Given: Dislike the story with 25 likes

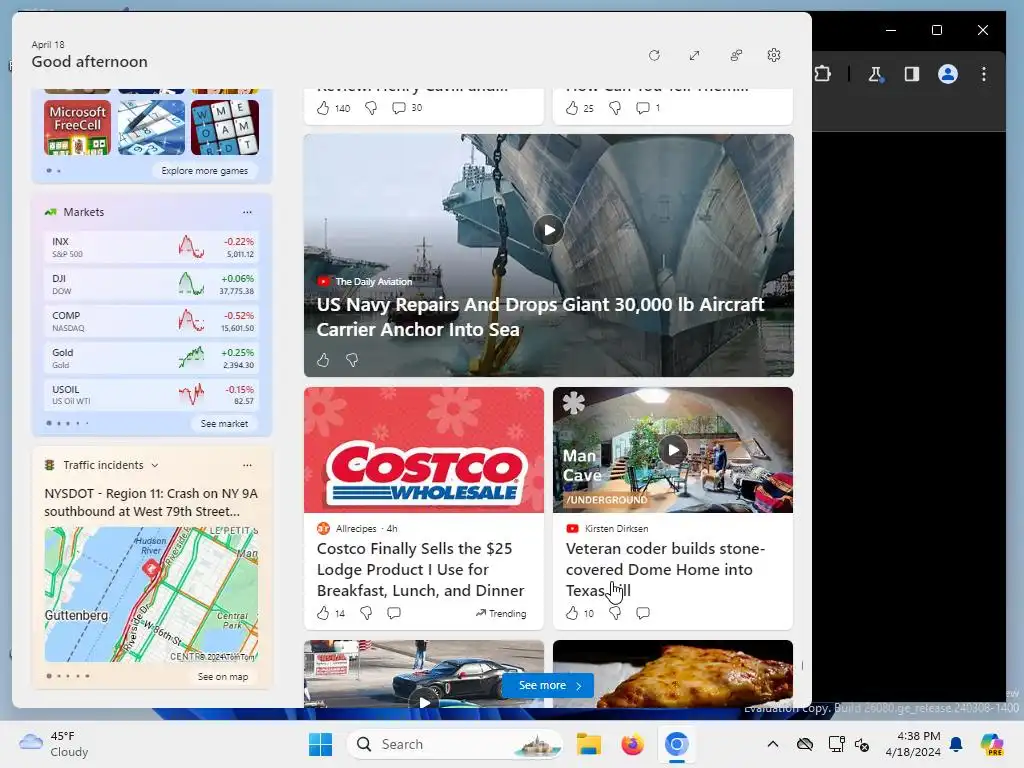Looking at the screenshot, I should click(x=615, y=108).
